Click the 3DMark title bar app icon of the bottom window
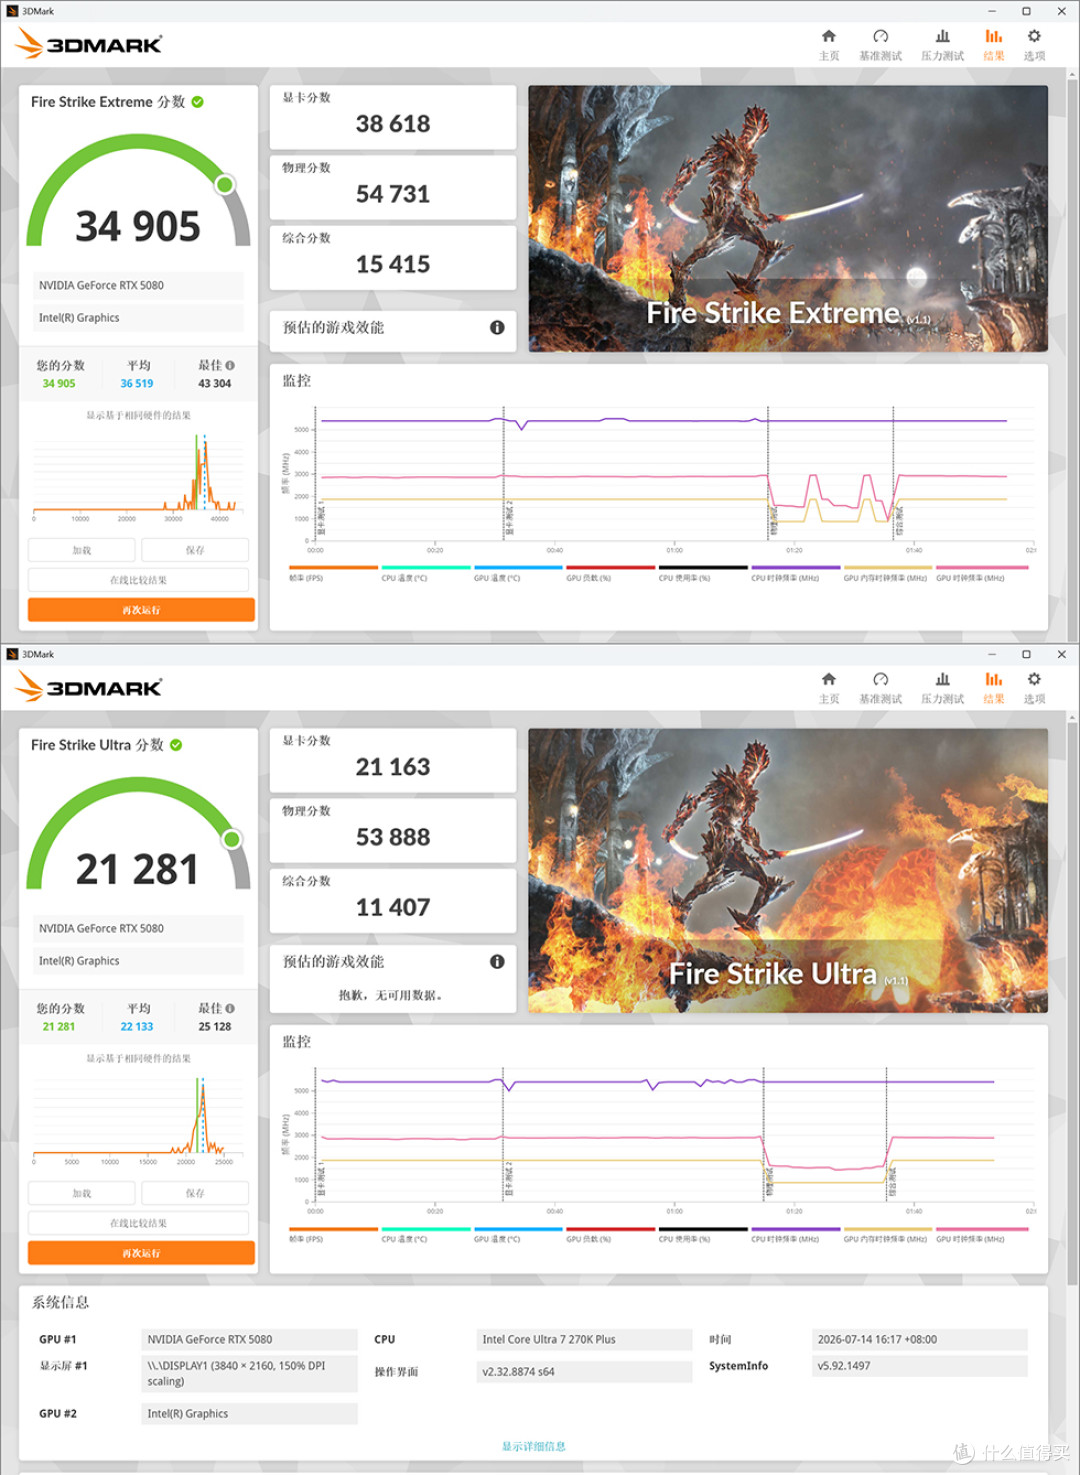The image size is (1080, 1475). pos(12,654)
